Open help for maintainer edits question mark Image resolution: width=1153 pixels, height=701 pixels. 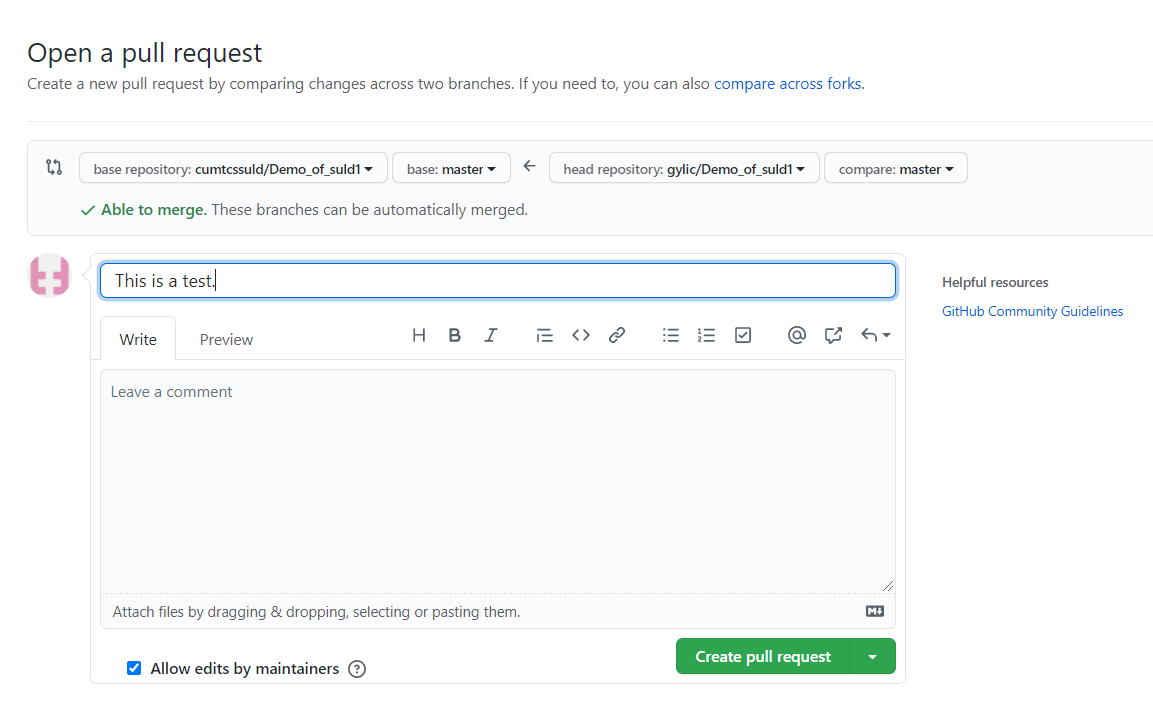pyautogui.click(x=357, y=669)
